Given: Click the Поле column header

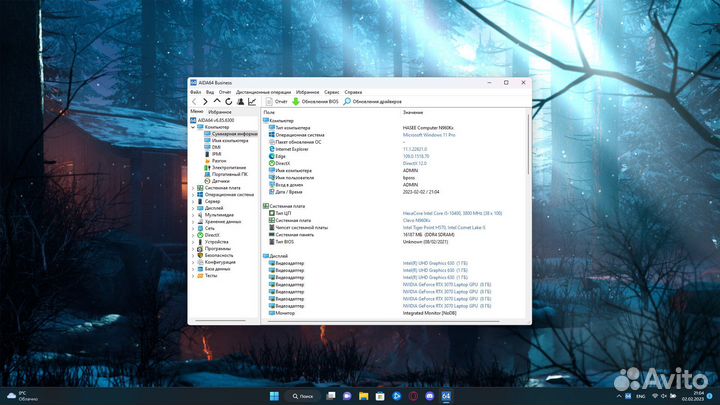Looking at the screenshot, I should click(269, 112).
